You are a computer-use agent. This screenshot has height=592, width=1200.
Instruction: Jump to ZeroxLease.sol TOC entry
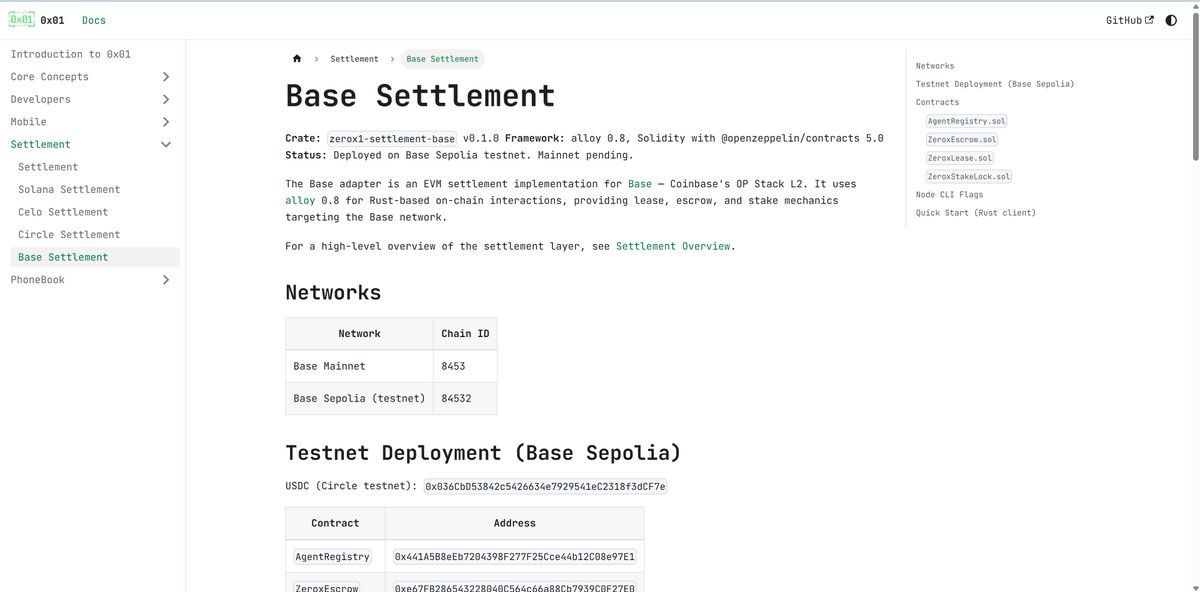[x=960, y=158]
